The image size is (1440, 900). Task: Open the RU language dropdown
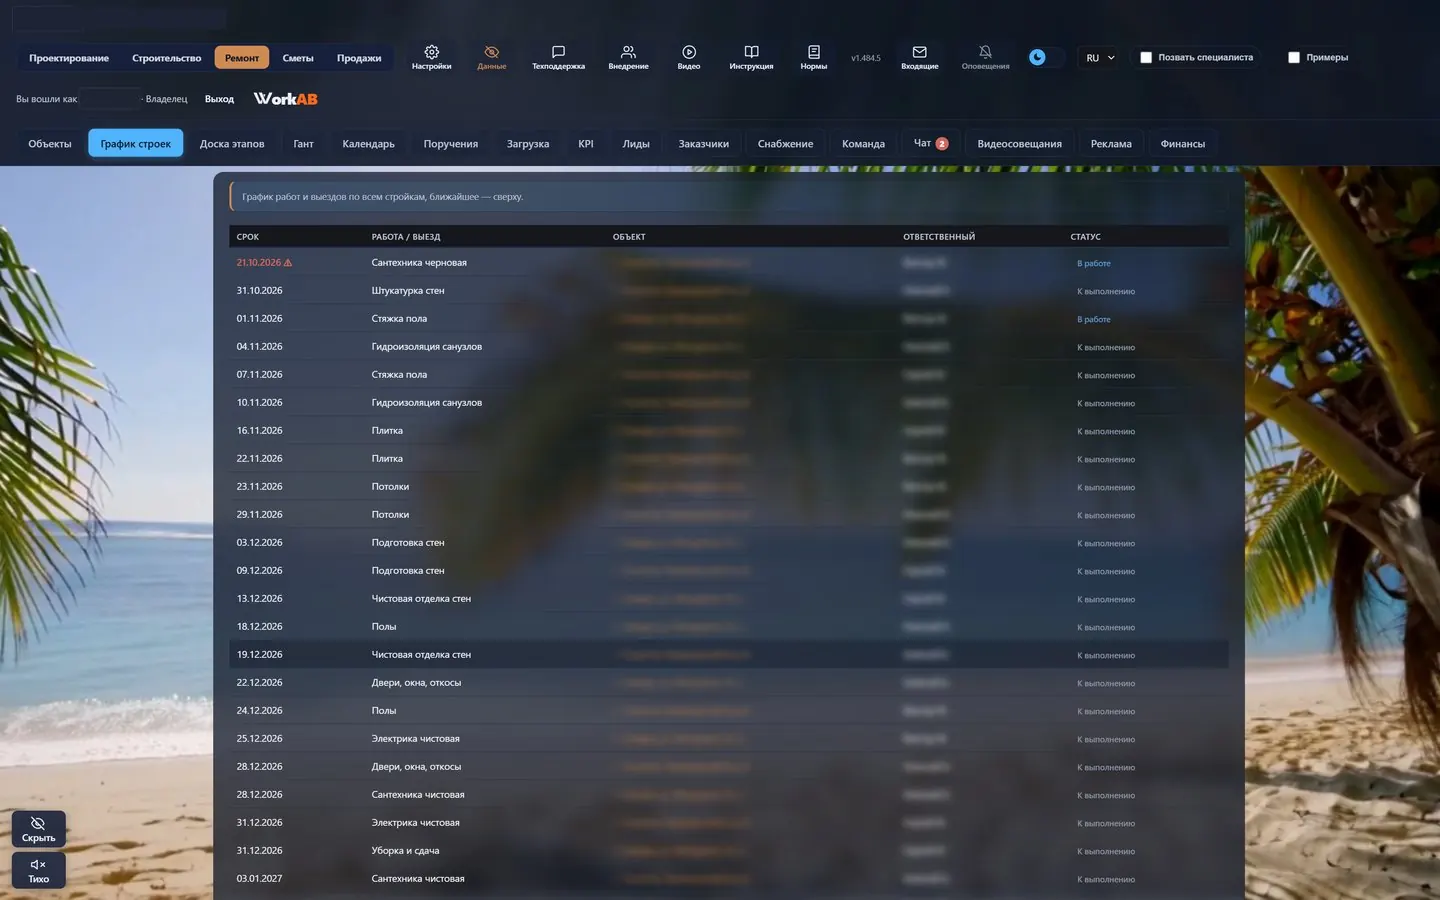click(1100, 58)
